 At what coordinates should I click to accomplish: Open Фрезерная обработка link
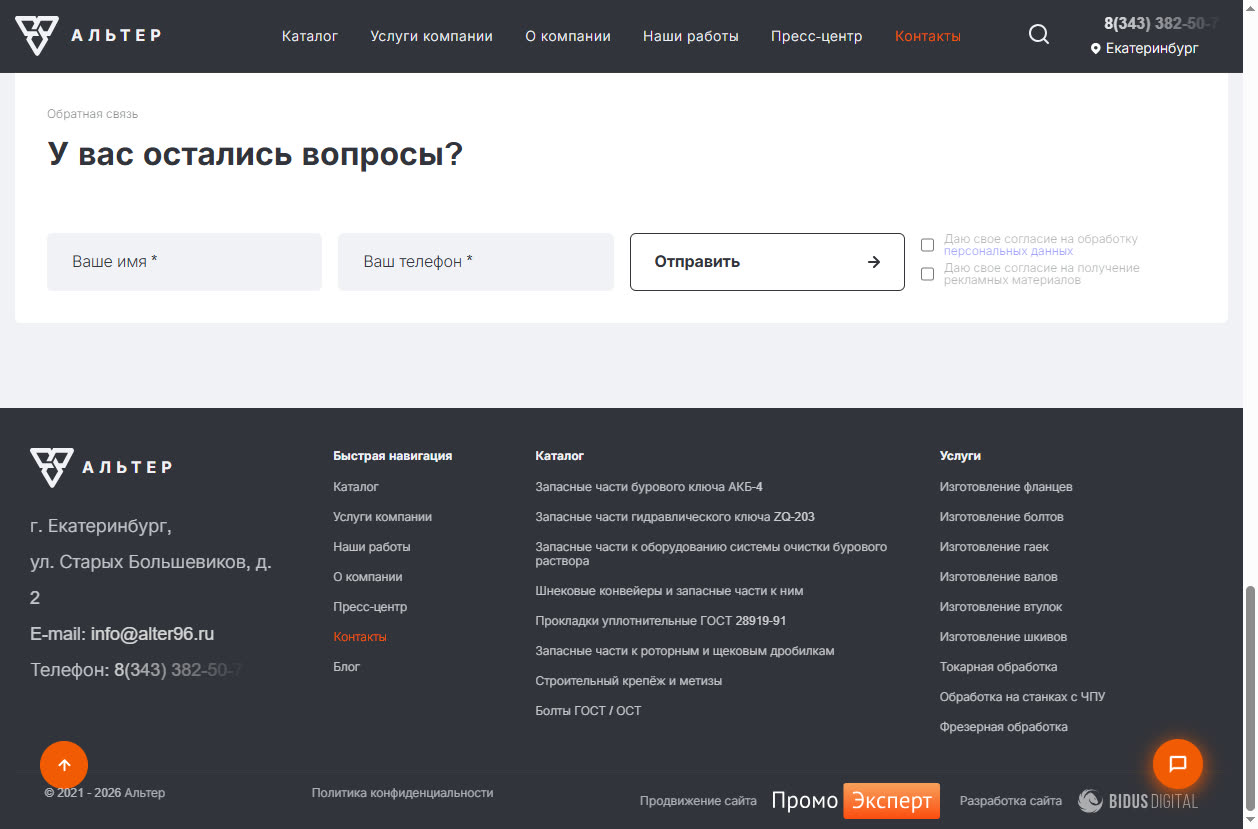point(1003,727)
